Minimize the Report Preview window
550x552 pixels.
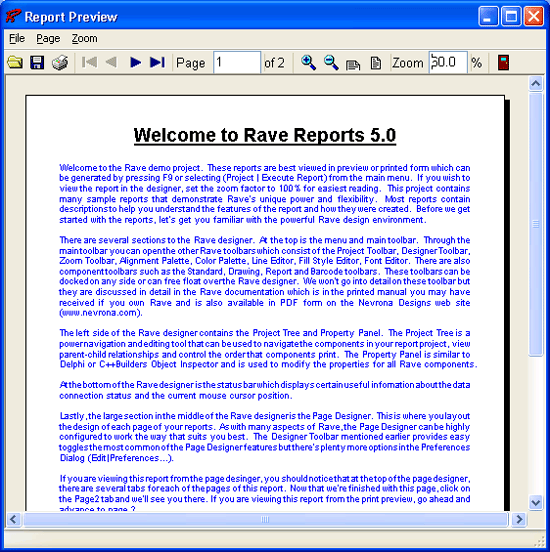488,16
